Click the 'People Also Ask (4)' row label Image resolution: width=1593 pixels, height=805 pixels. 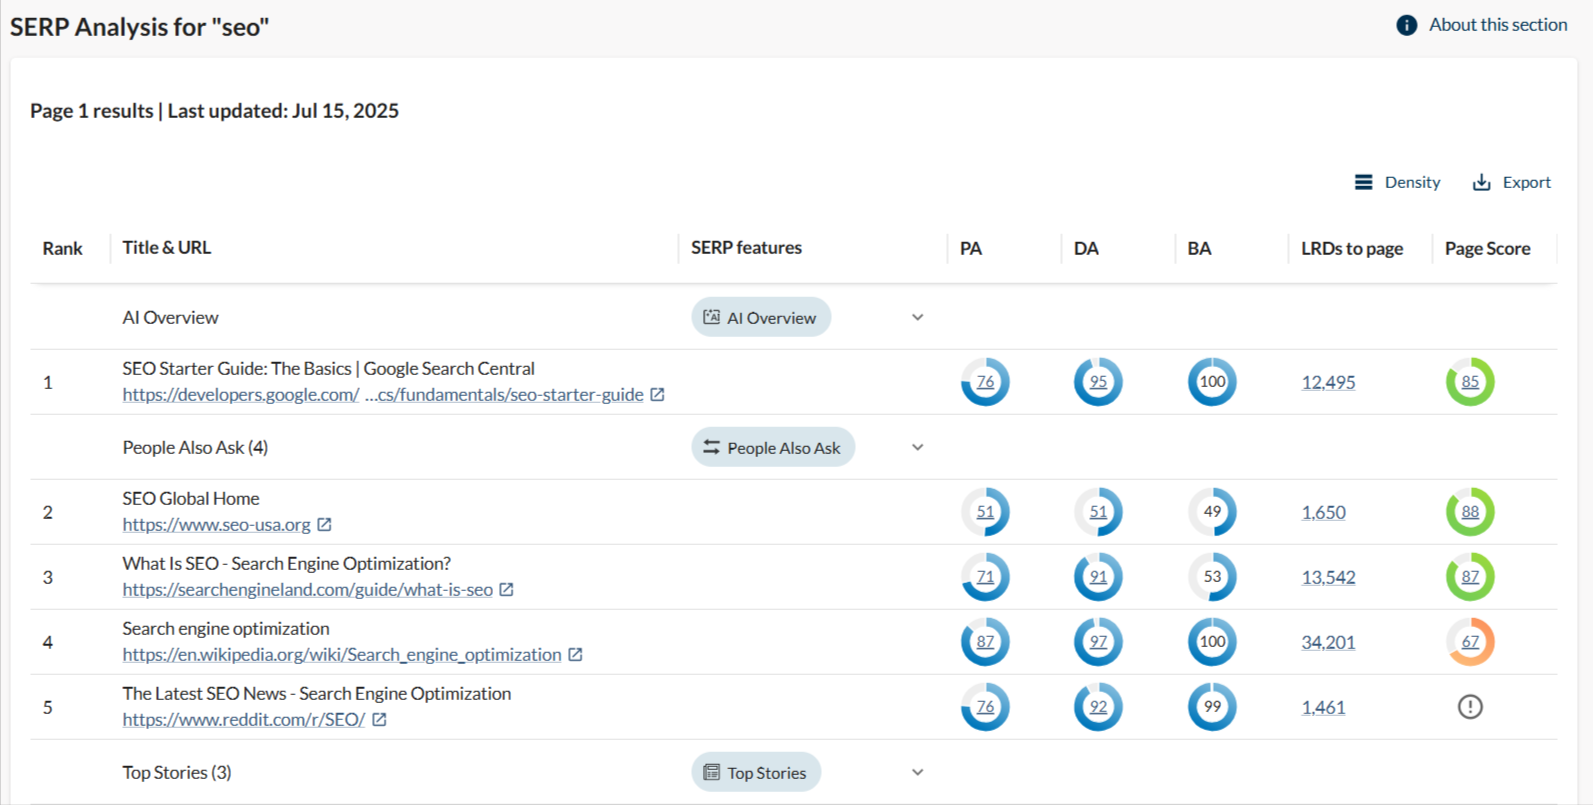coord(195,447)
